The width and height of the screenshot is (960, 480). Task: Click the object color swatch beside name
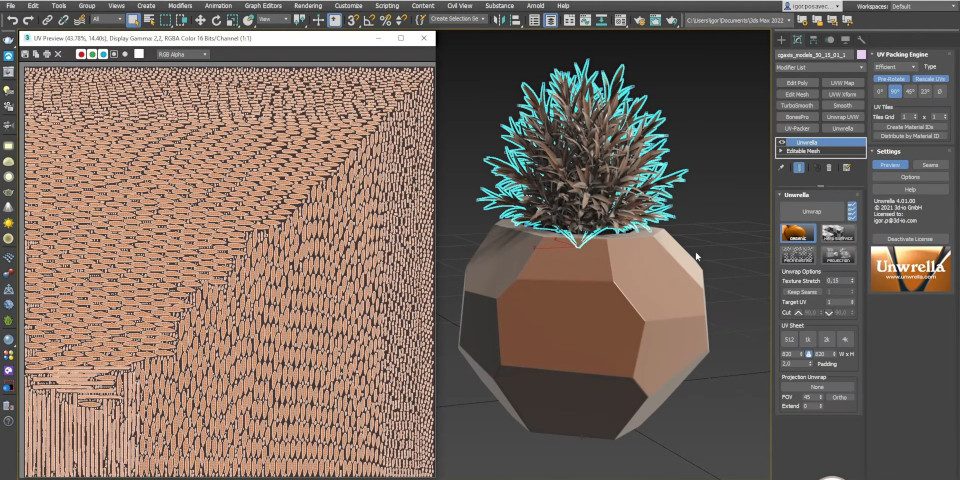(x=861, y=55)
